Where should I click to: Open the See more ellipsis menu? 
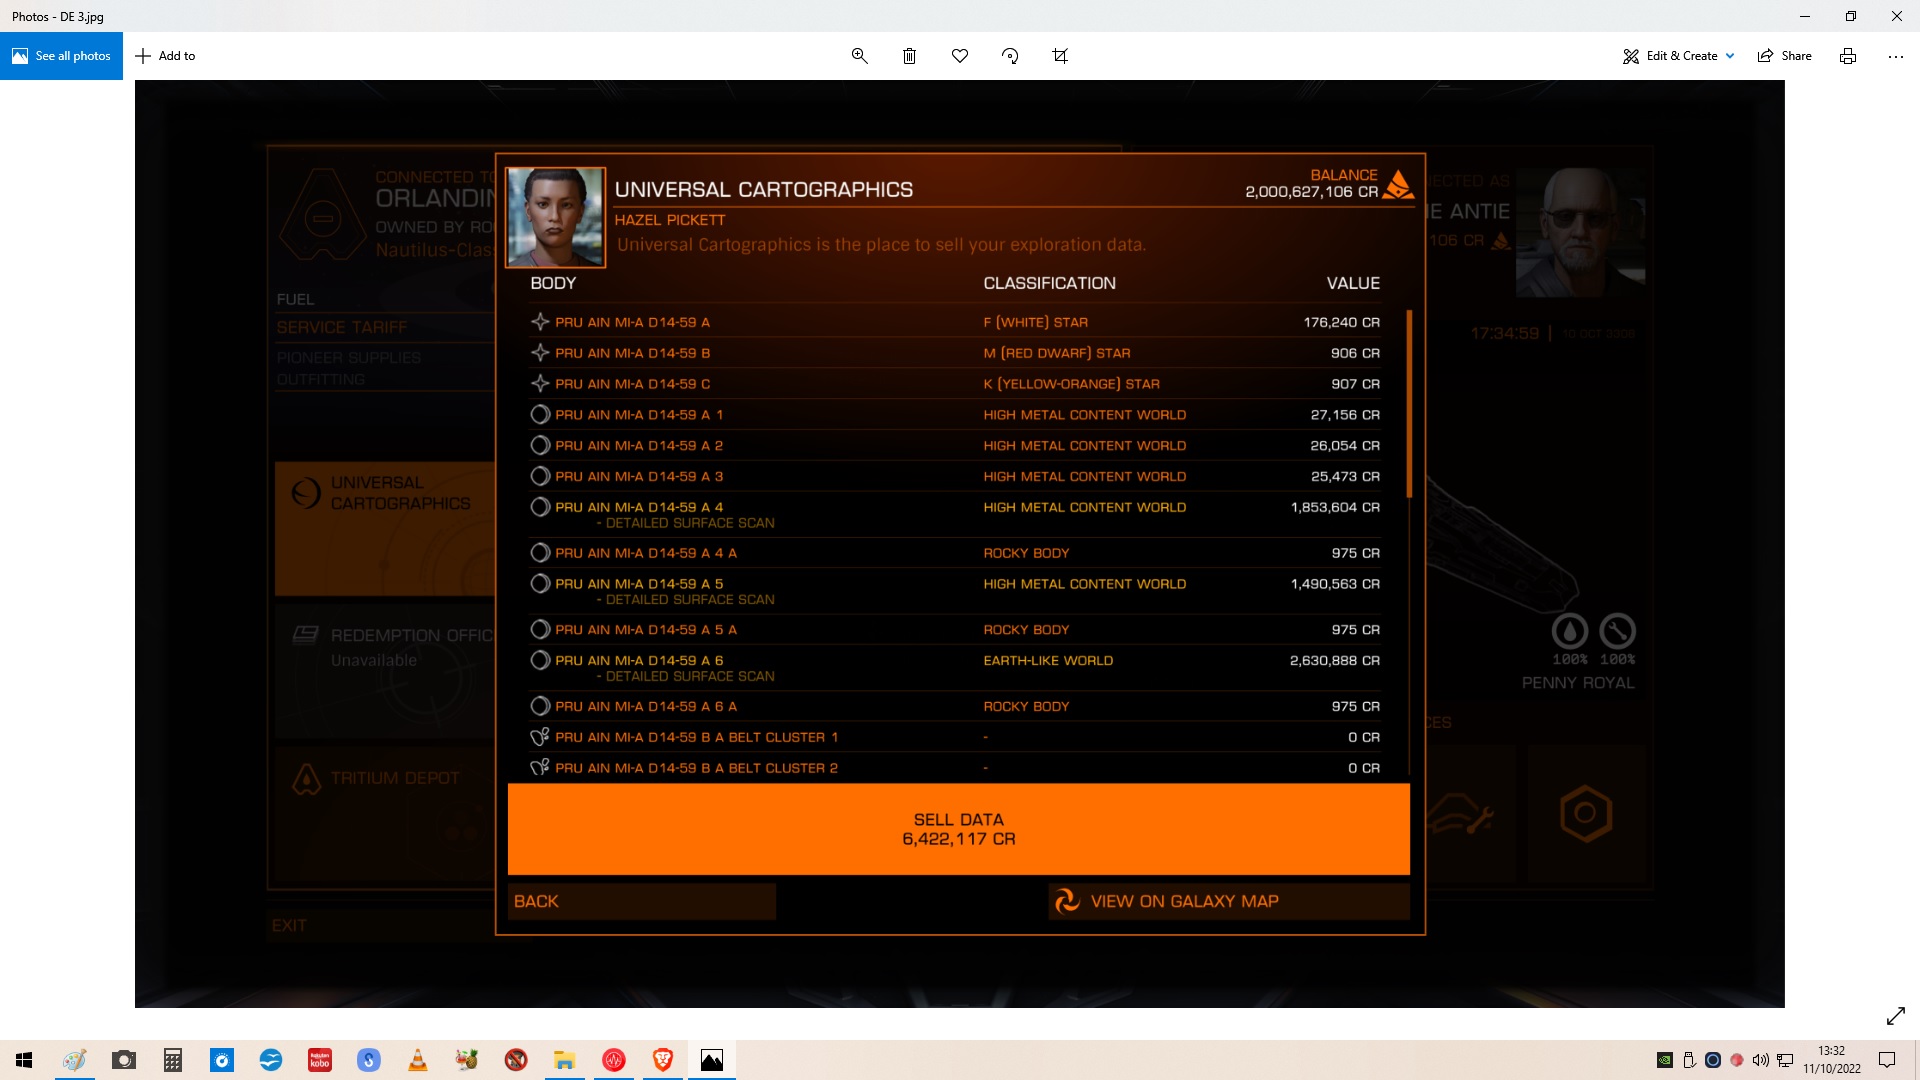point(1895,56)
